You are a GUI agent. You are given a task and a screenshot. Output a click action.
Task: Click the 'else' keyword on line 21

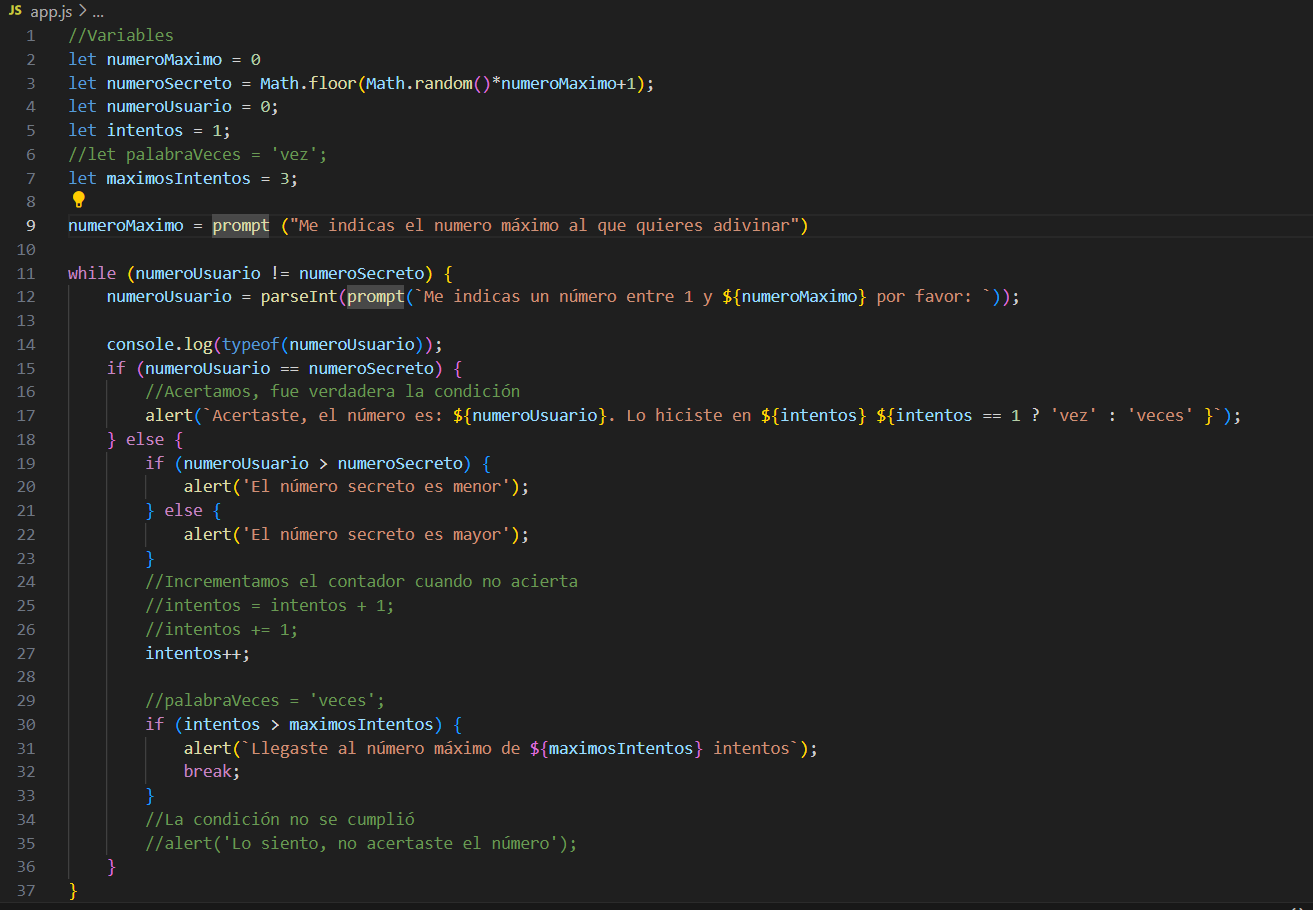pos(184,510)
